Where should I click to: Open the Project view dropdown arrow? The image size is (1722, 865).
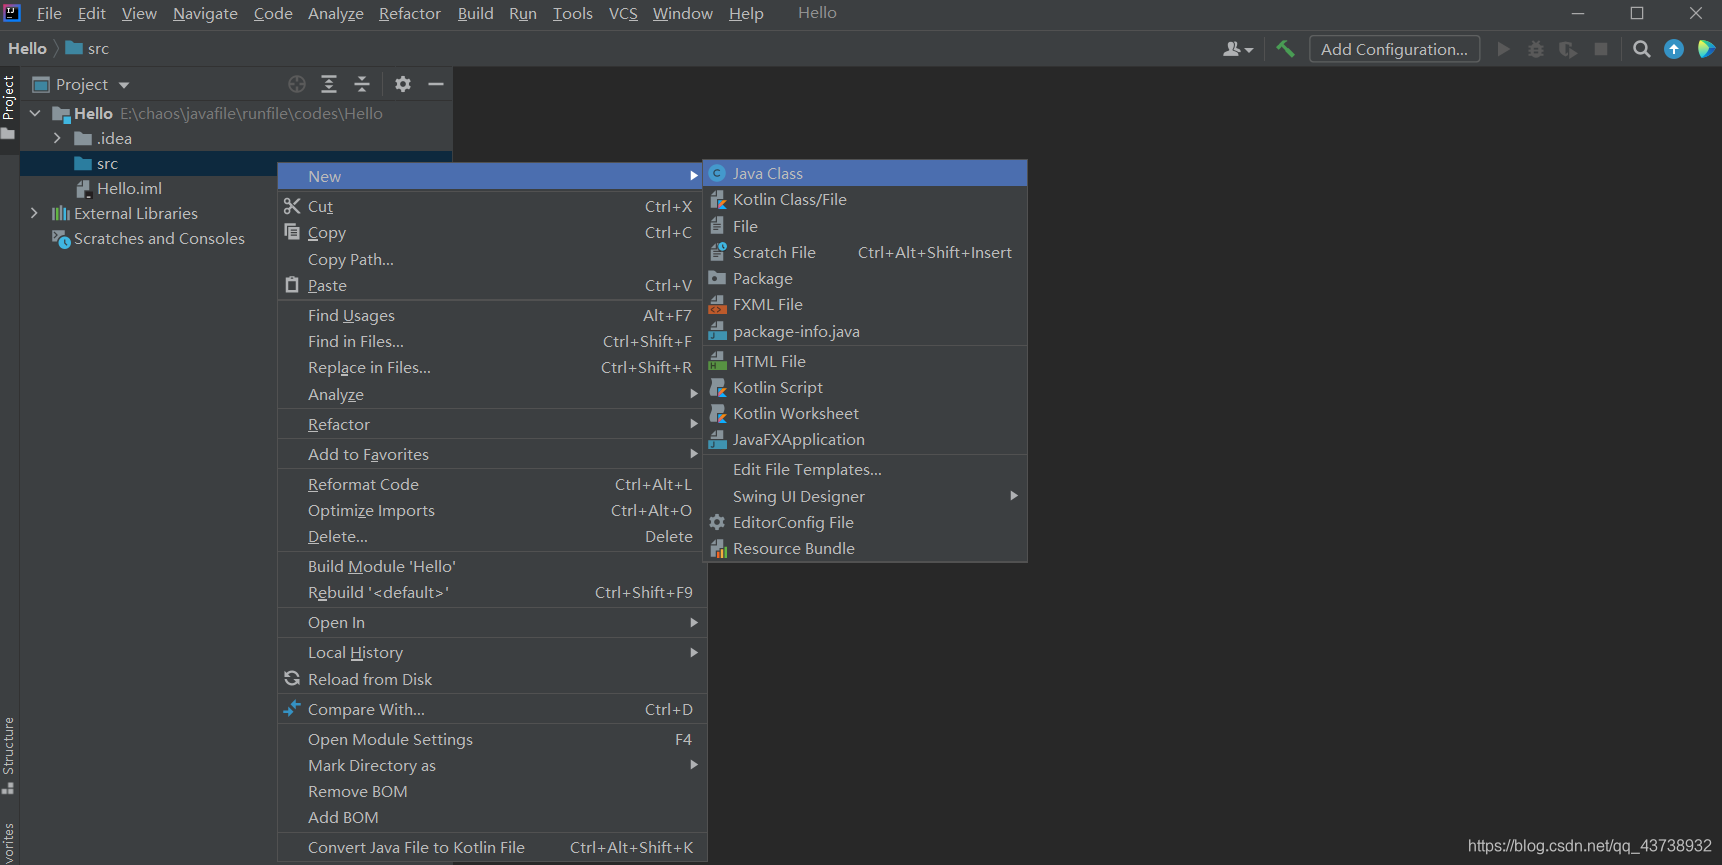click(x=124, y=85)
